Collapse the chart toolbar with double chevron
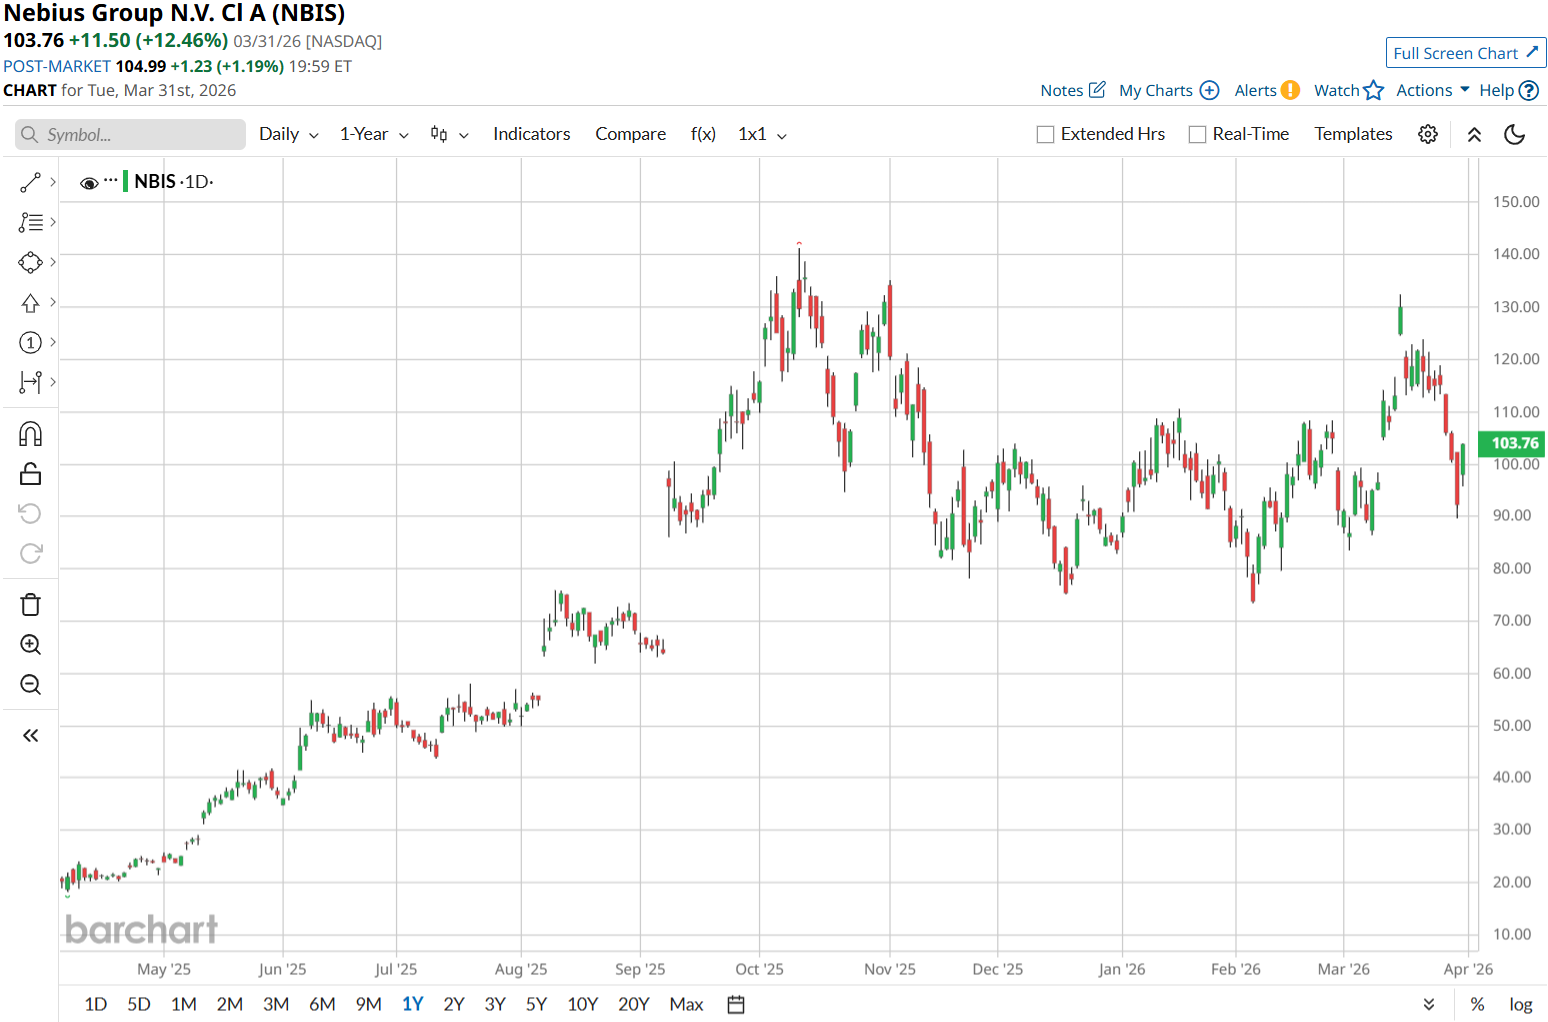The width and height of the screenshot is (1548, 1022). click(1474, 134)
